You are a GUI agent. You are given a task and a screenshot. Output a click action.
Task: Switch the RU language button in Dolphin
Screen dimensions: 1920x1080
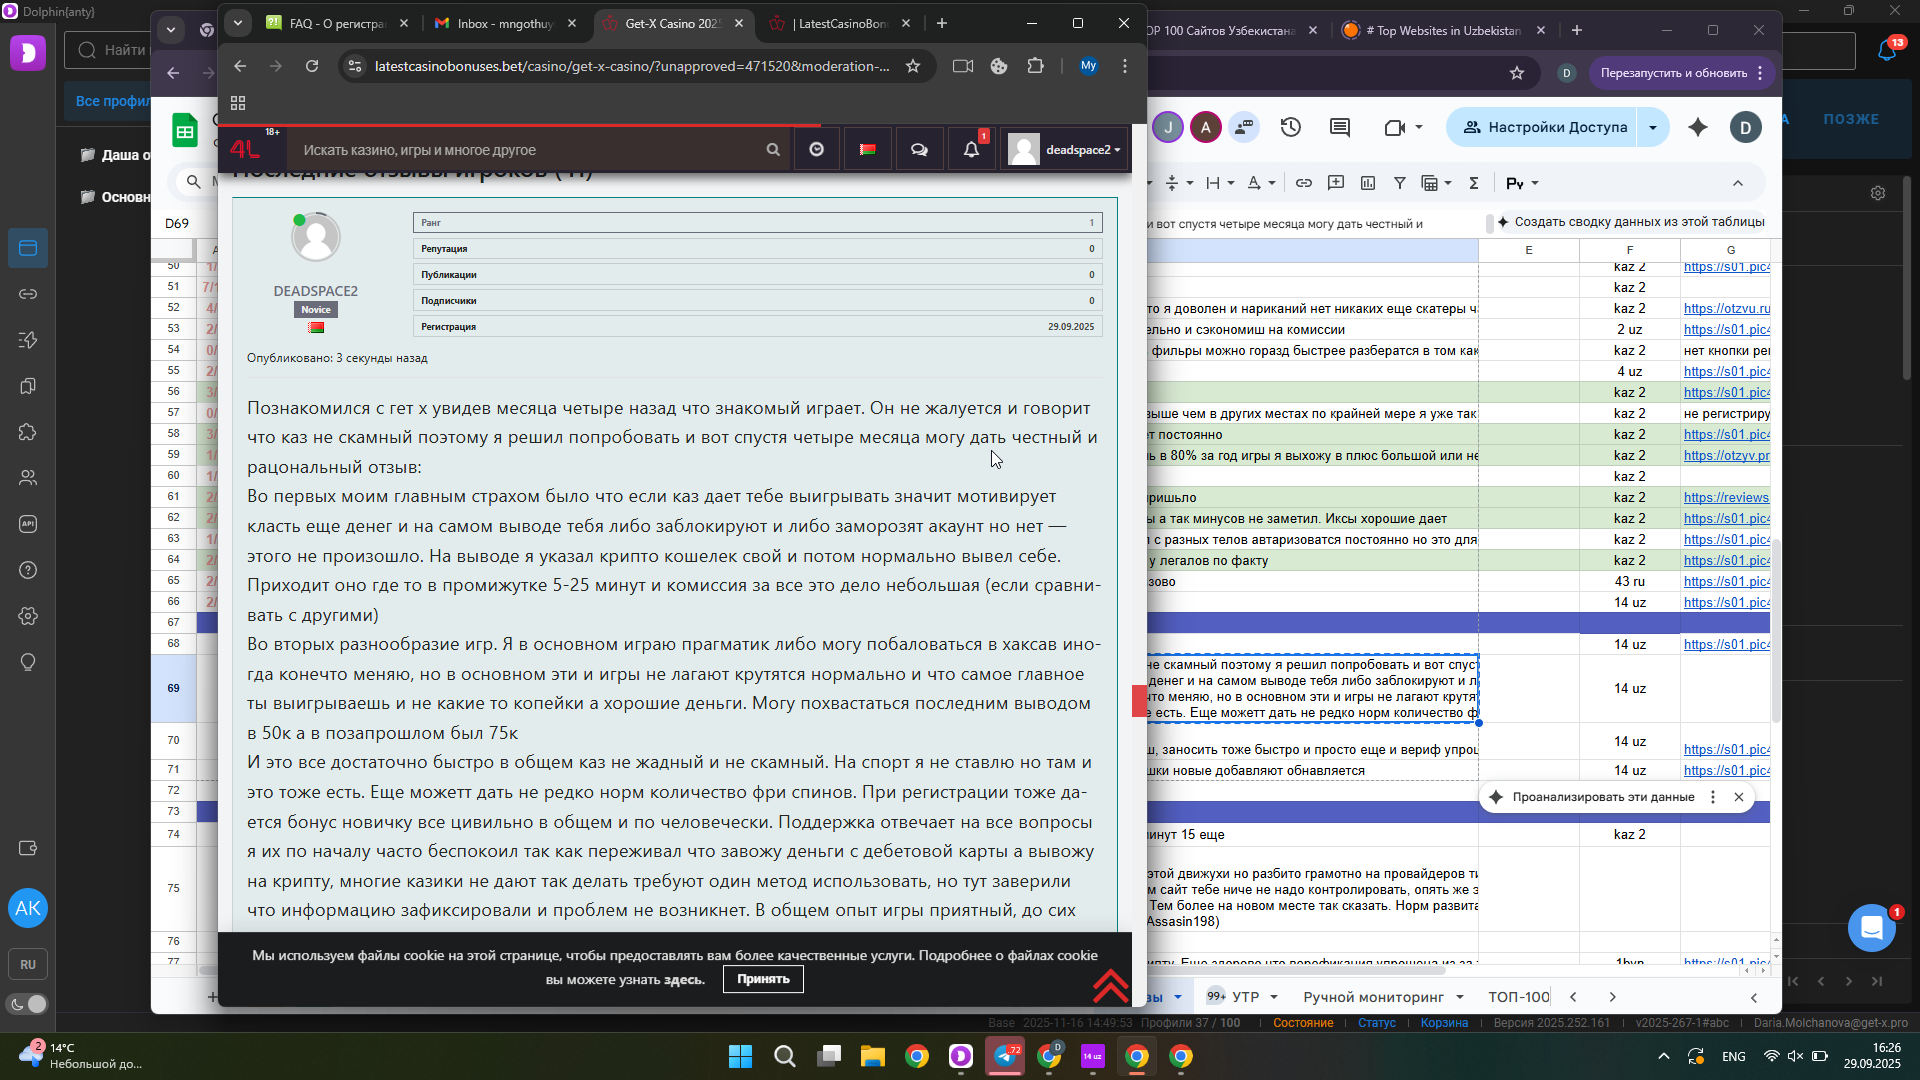pyautogui.click(x=28, y=965)
